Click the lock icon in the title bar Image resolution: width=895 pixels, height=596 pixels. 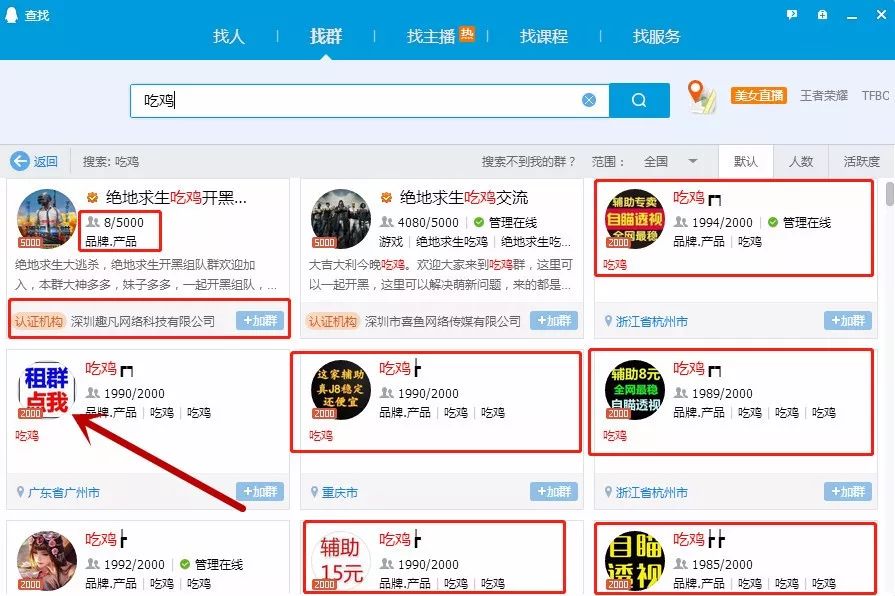click(x=822, y=12)
